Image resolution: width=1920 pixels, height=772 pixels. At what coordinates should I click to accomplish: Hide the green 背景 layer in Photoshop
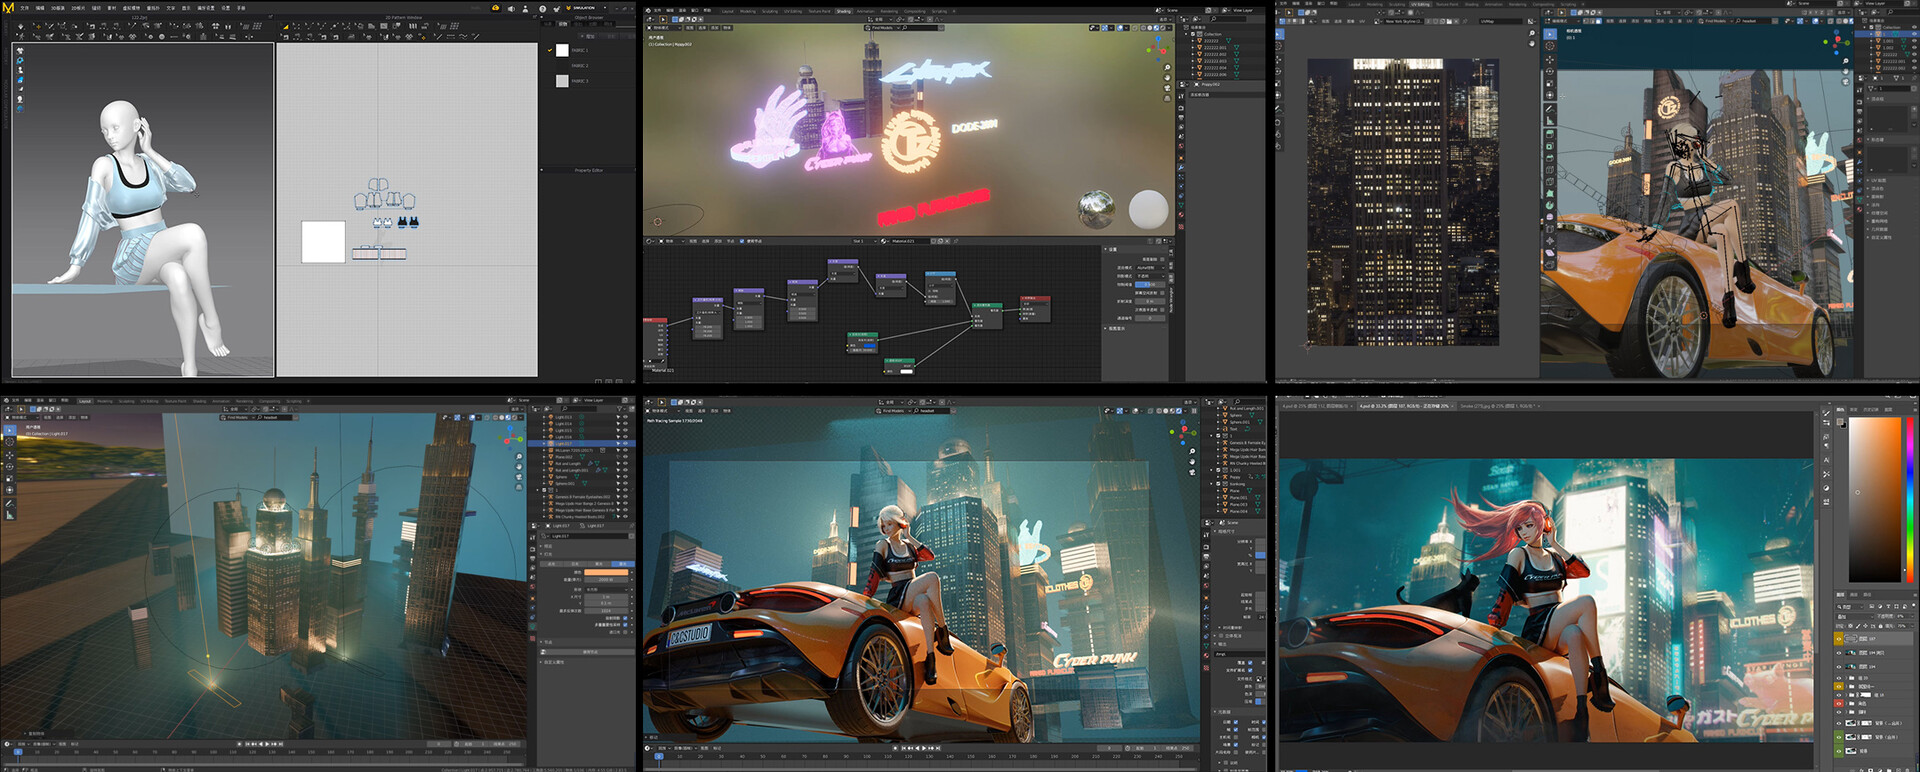(x=1839, y=750)
